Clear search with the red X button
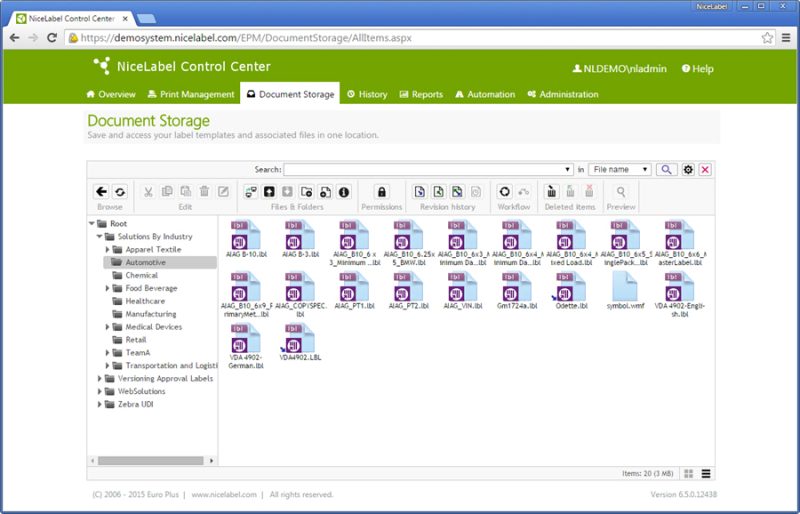 [705, 169]
